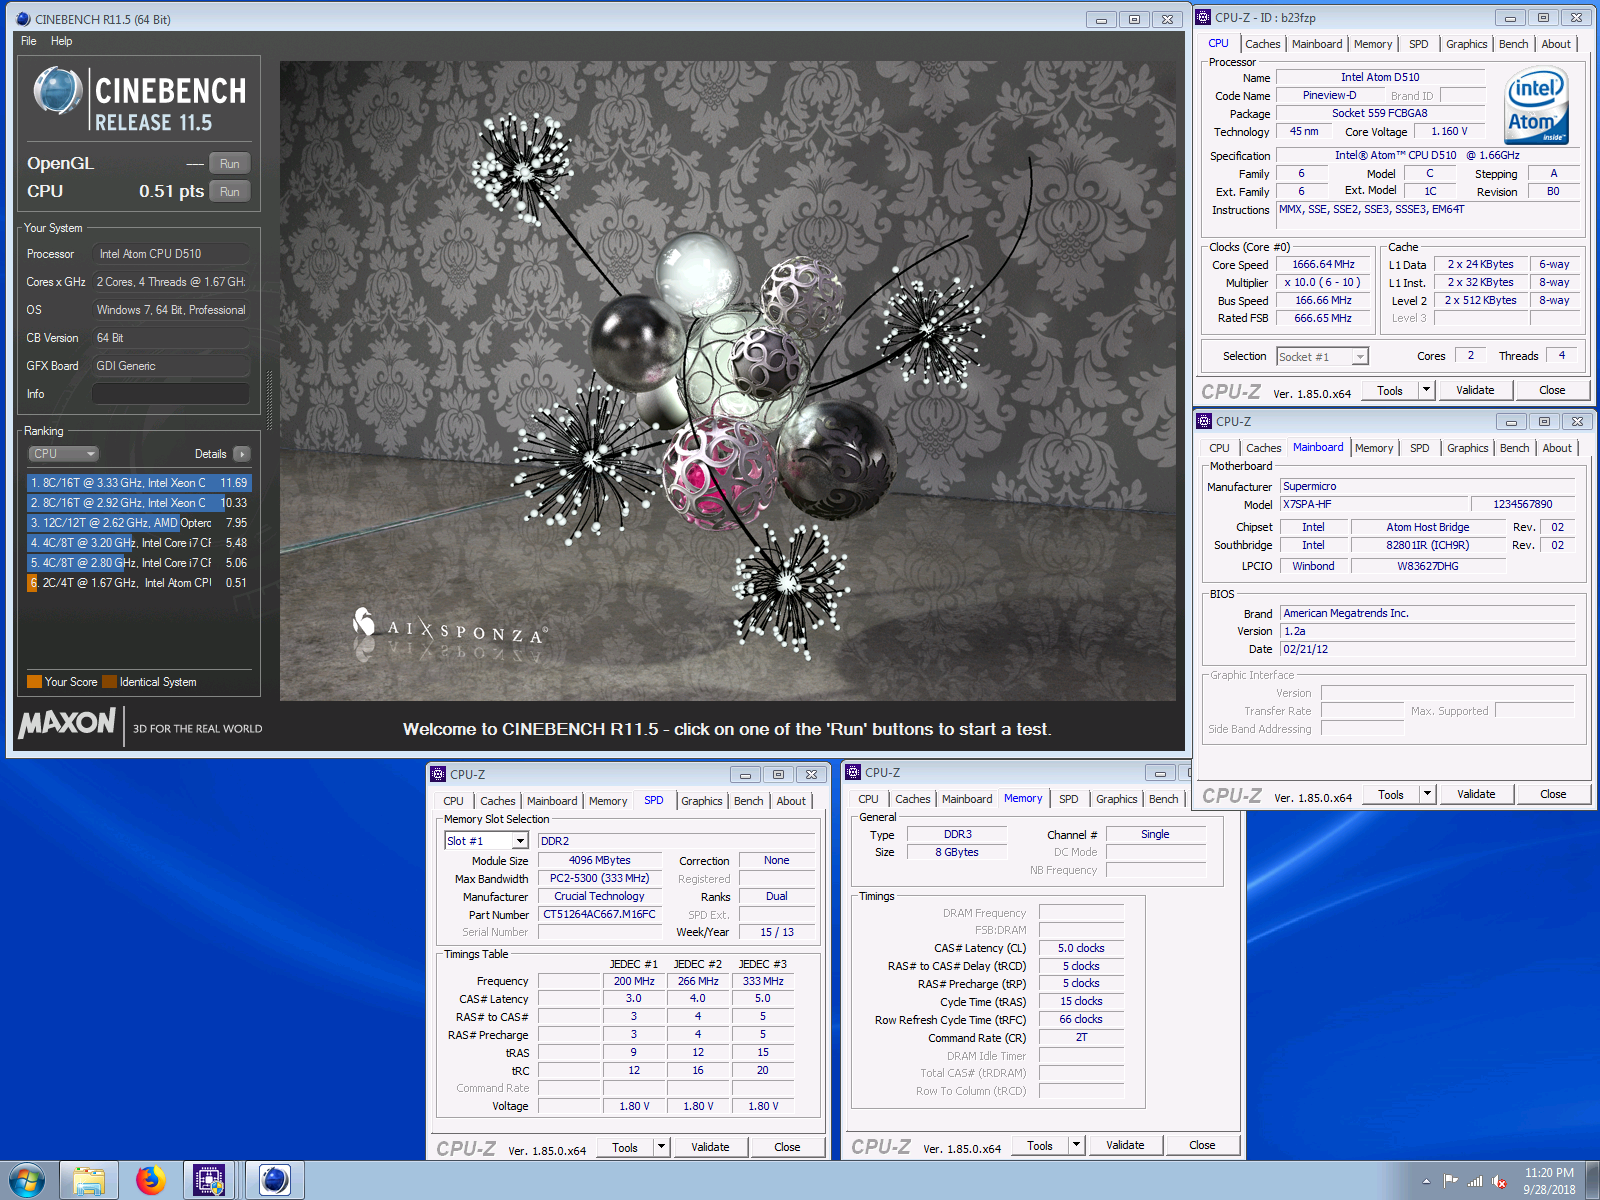This screenshot has height=1200, width=1600.
Task: Click Validate in CPU-Z b23fzp window
Action: [1475, 390]
